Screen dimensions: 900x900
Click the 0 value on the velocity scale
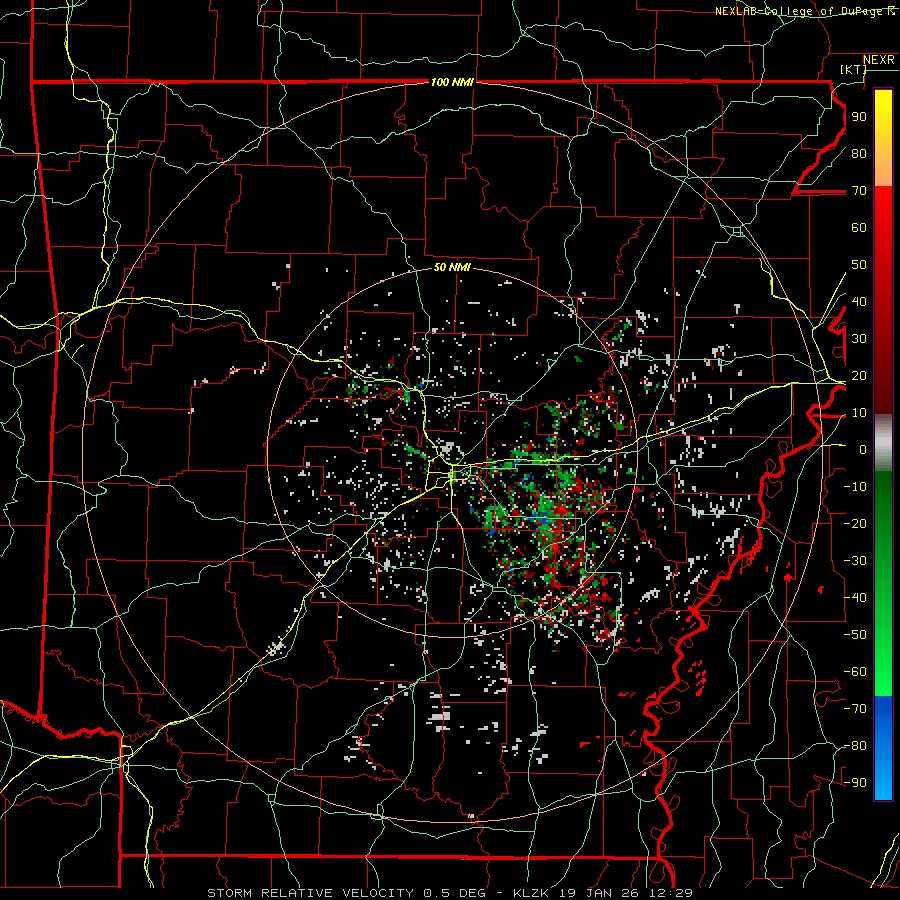[x=862, y=449]
